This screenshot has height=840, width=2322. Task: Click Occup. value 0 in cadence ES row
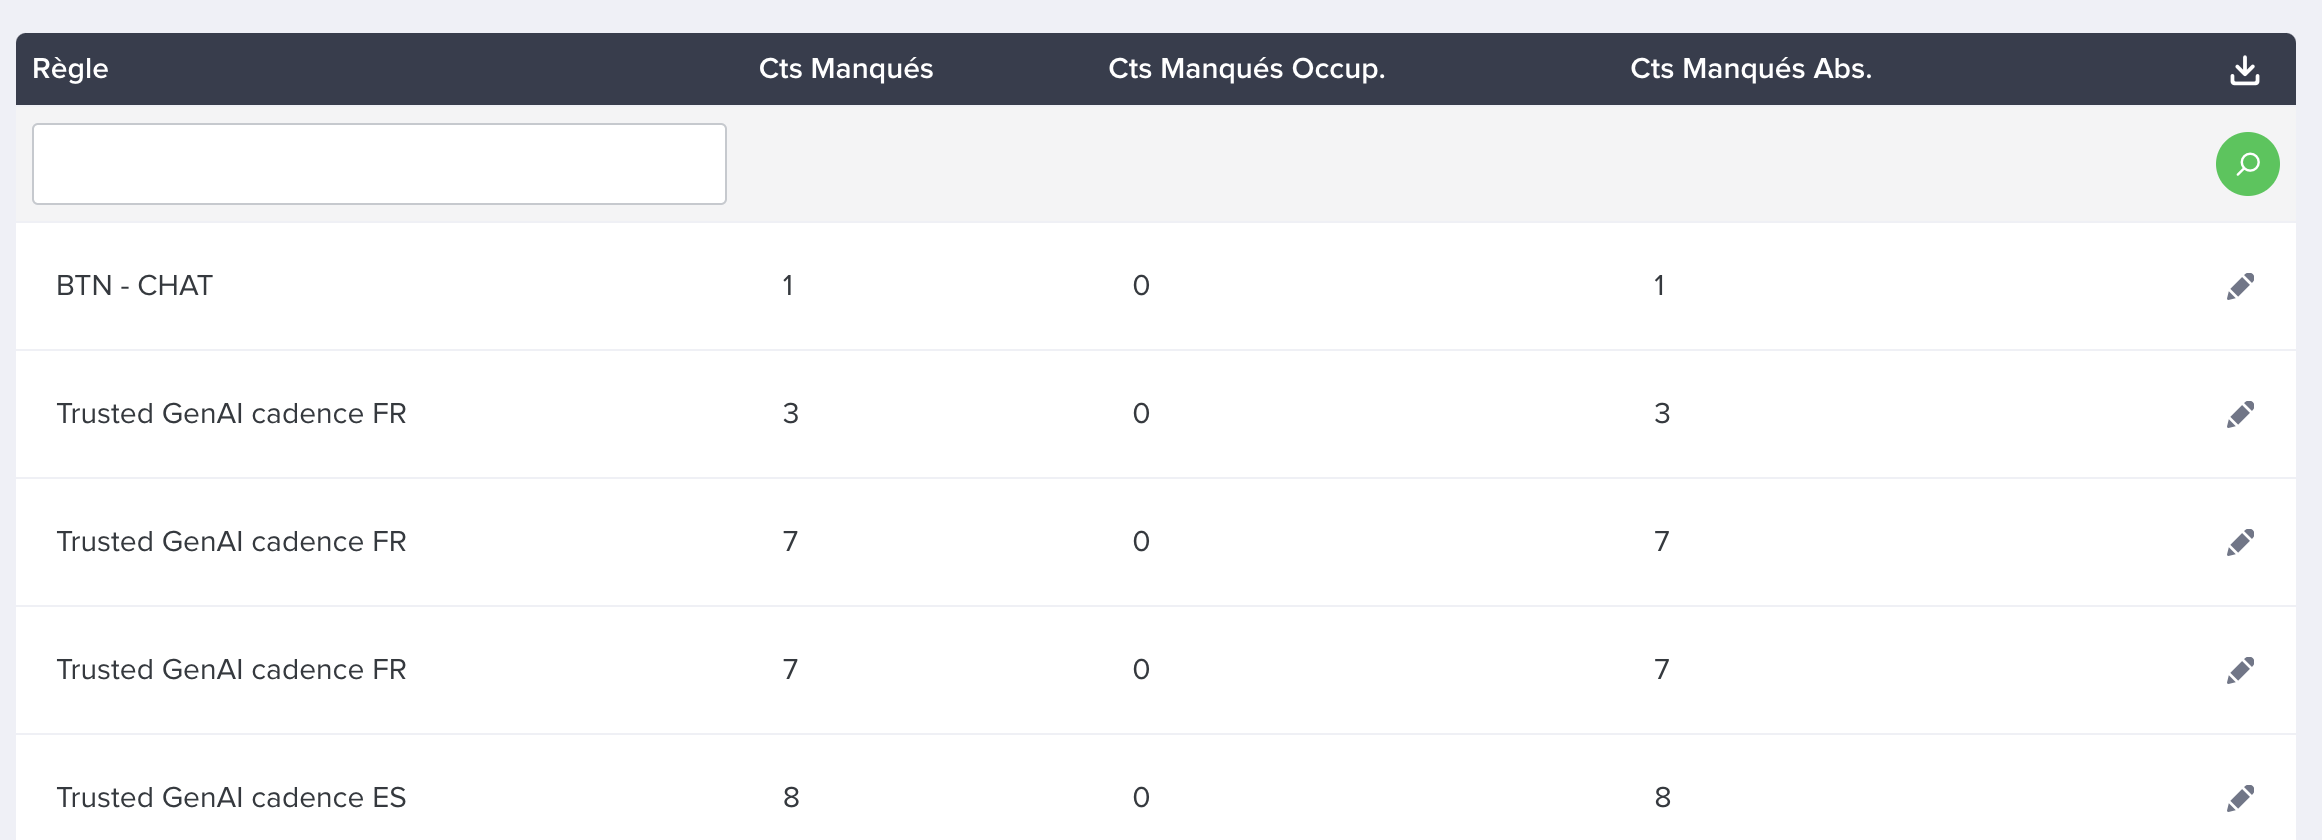[x=1141, y=798]
